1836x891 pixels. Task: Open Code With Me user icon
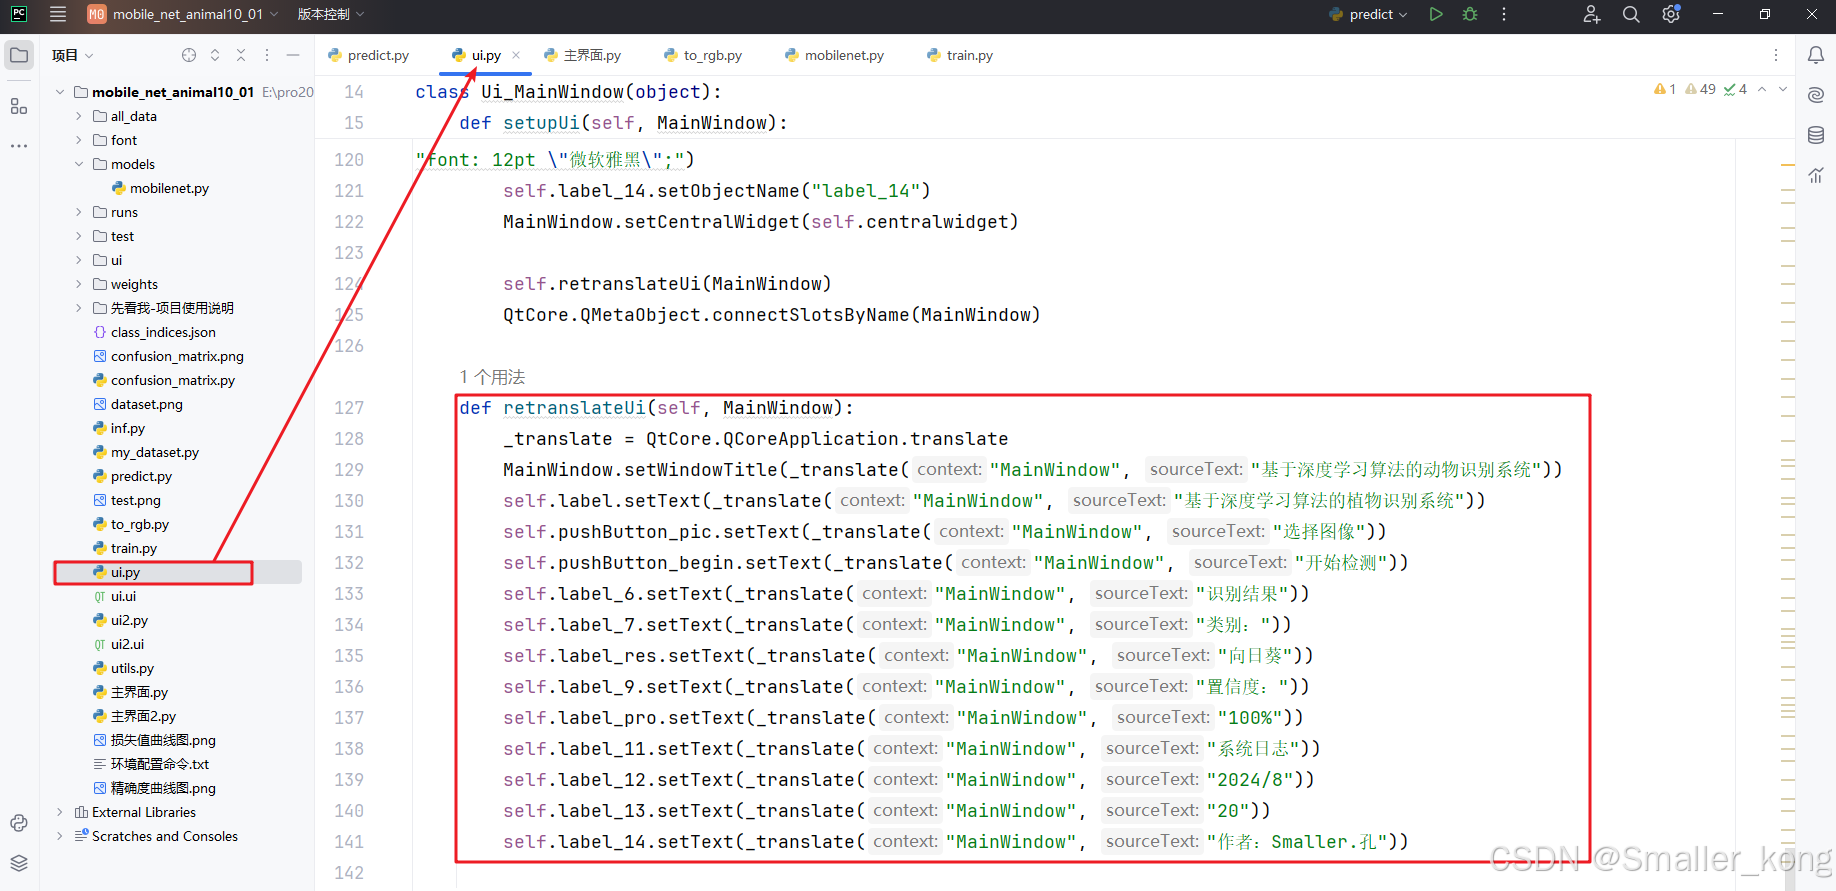click(x=1592, y=14)
